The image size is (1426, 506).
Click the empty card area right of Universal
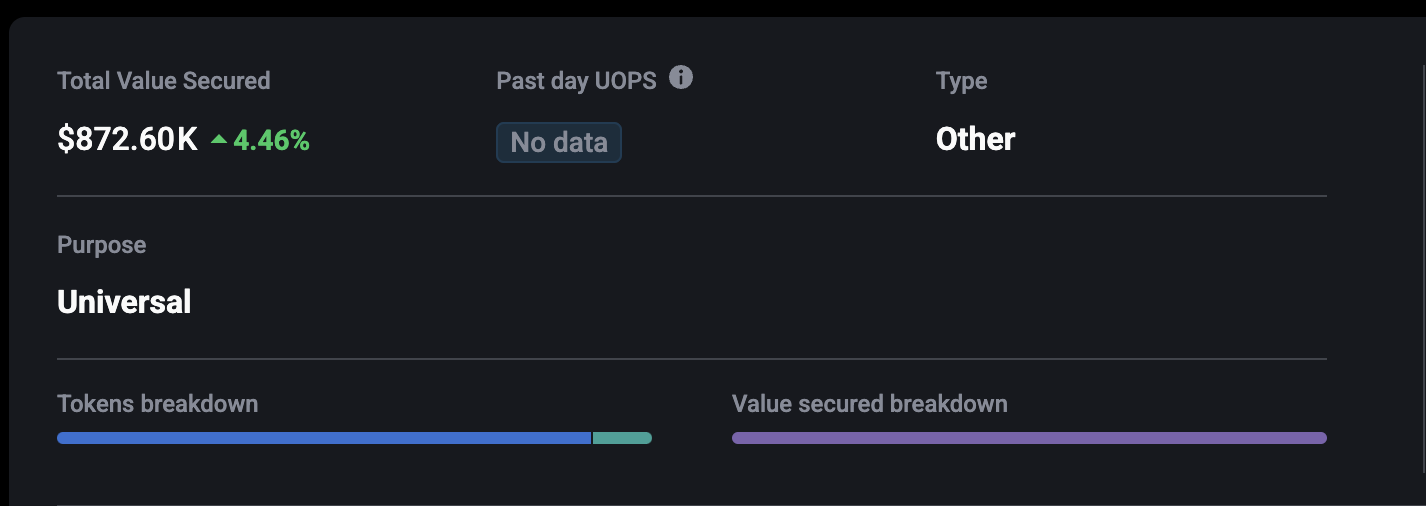[x=760, y=302]
